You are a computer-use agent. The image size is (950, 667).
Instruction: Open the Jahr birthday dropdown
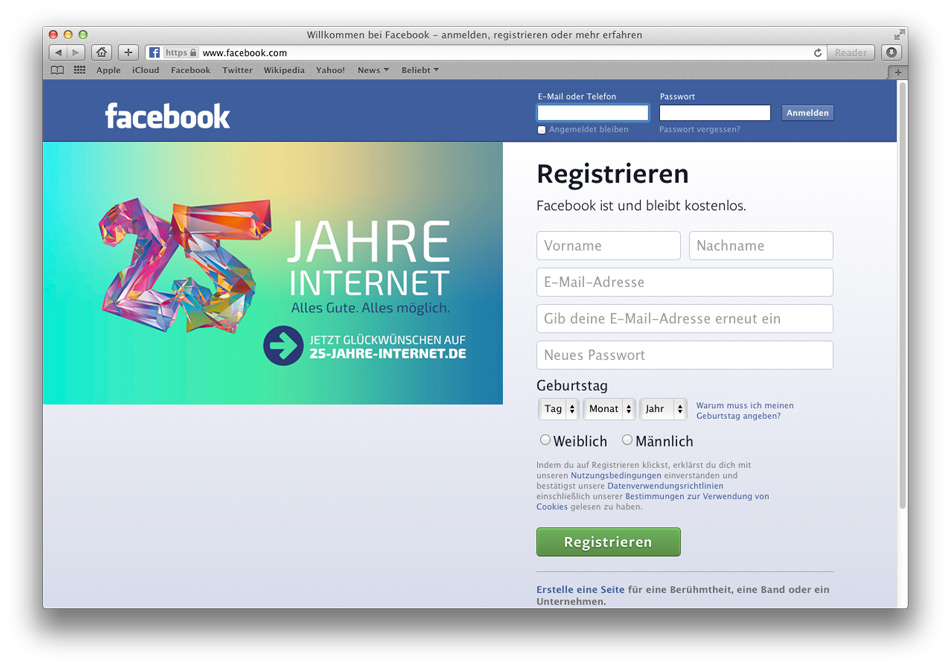tap(662, 408)
